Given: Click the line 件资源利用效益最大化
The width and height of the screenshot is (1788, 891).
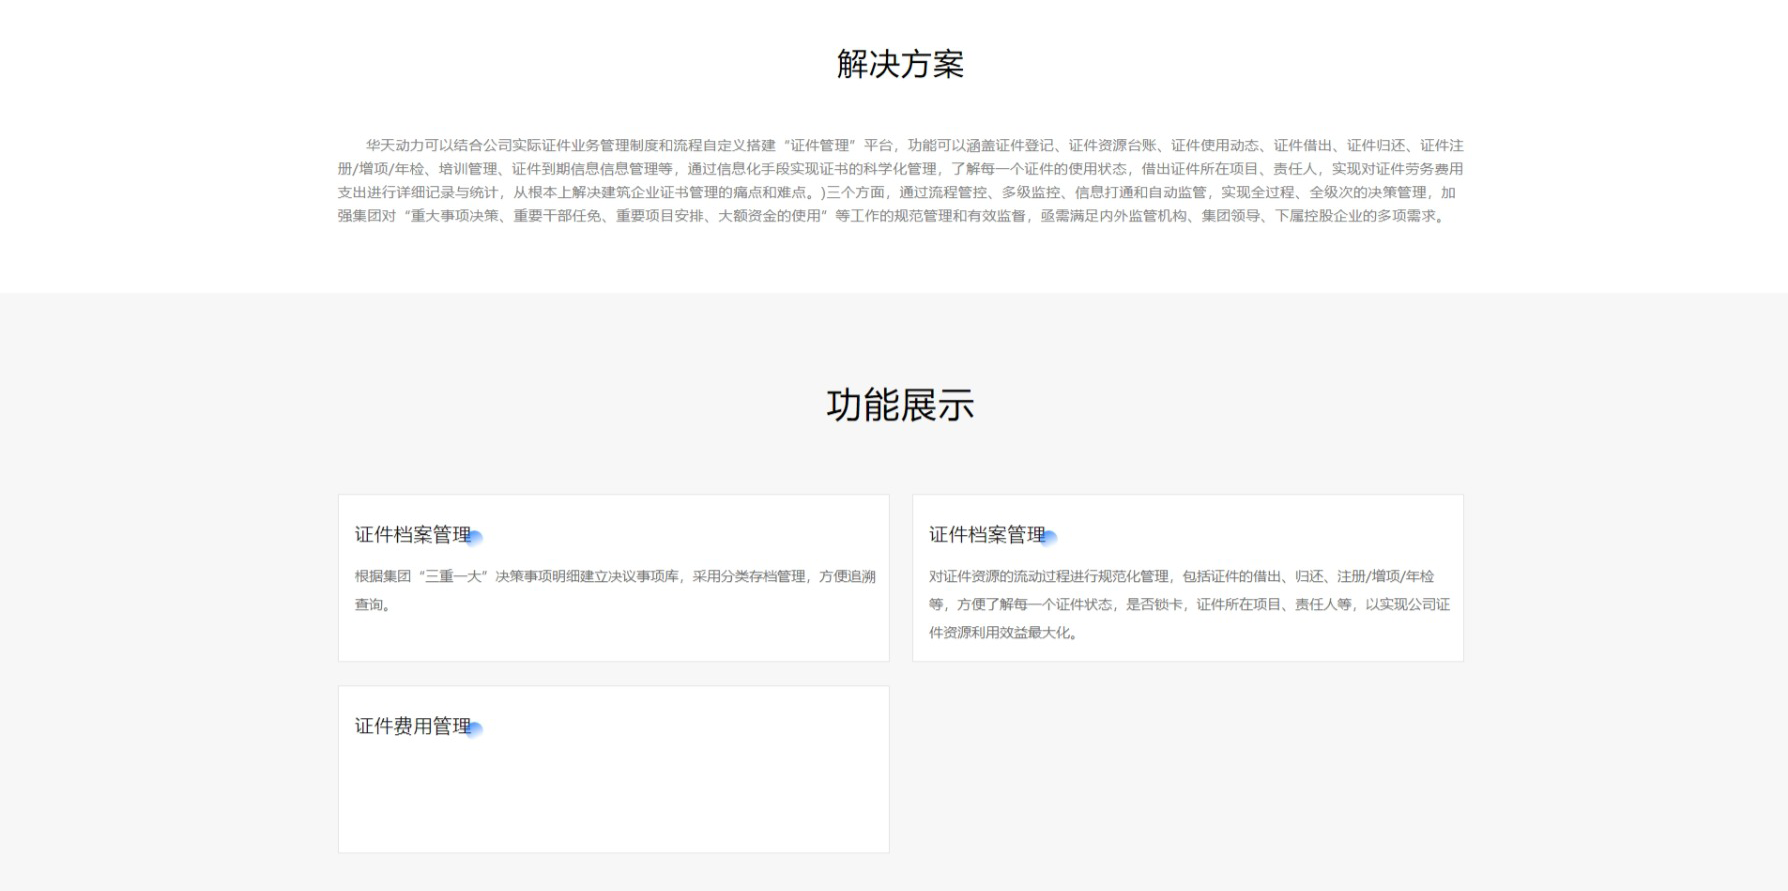Looking at the screenshot, I should tap(1004, 633).
